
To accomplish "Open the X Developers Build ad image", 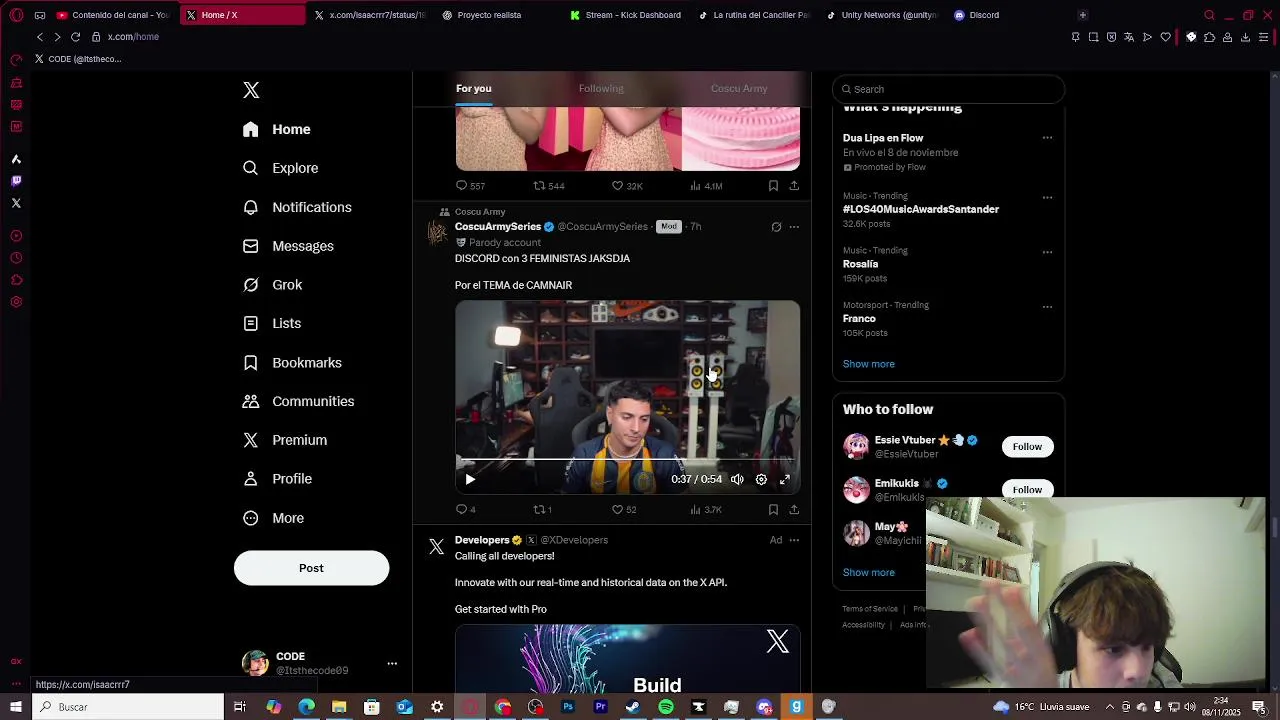I will coord(628,659).
